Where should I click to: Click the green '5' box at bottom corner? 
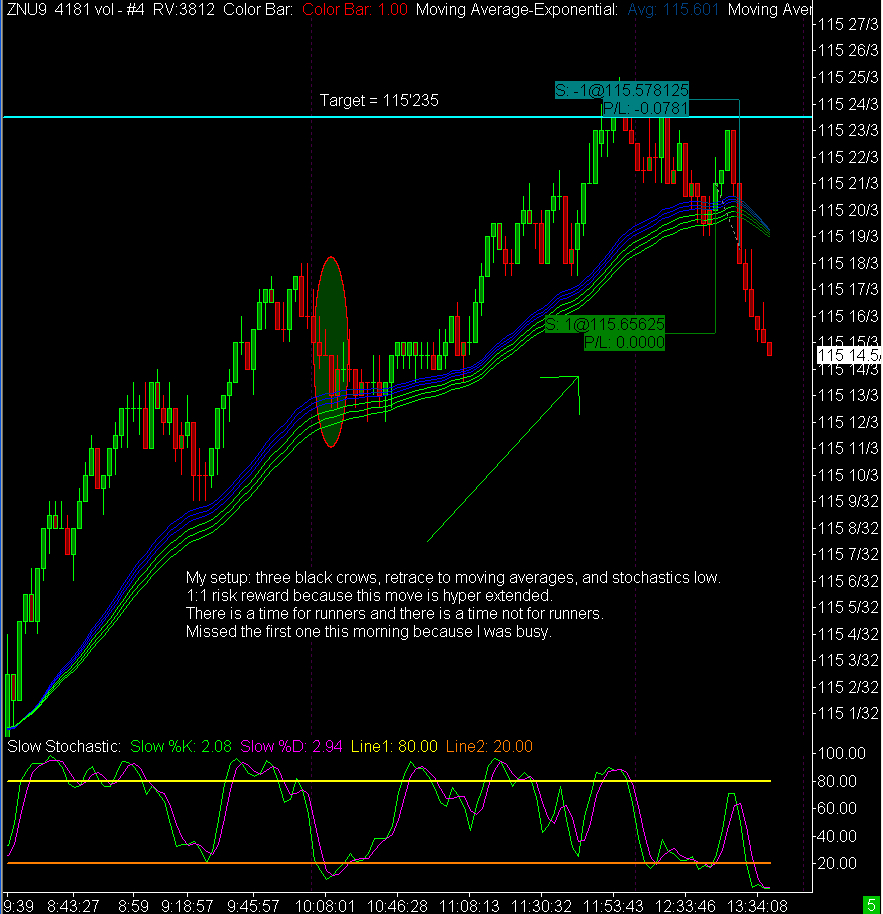point(871,905)
